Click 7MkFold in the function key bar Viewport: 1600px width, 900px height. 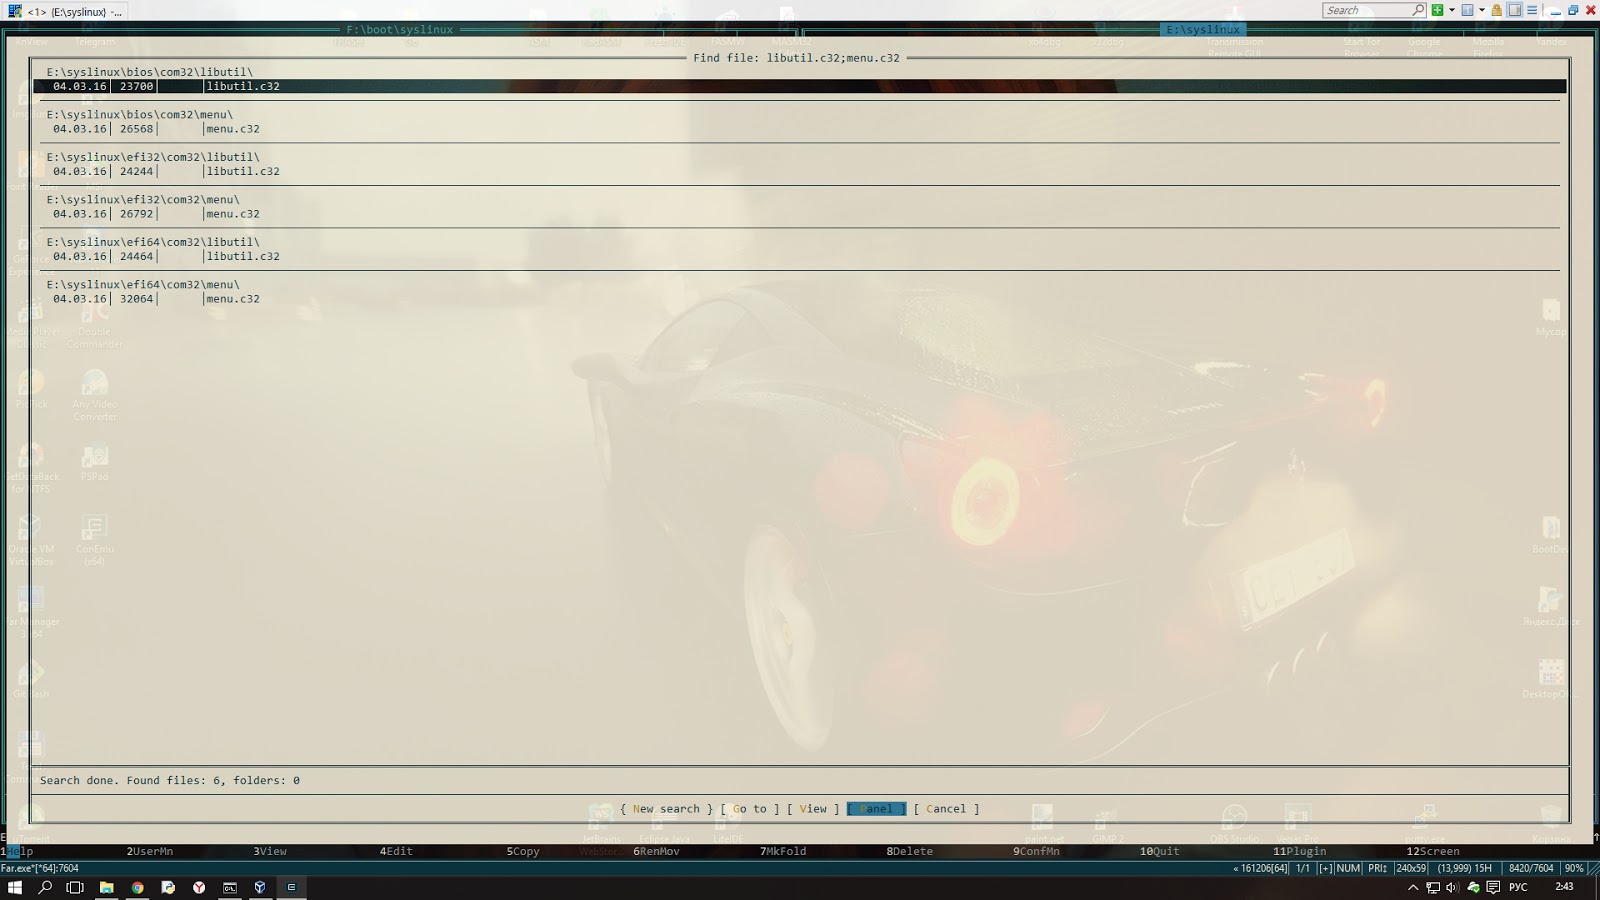point(783,852)
